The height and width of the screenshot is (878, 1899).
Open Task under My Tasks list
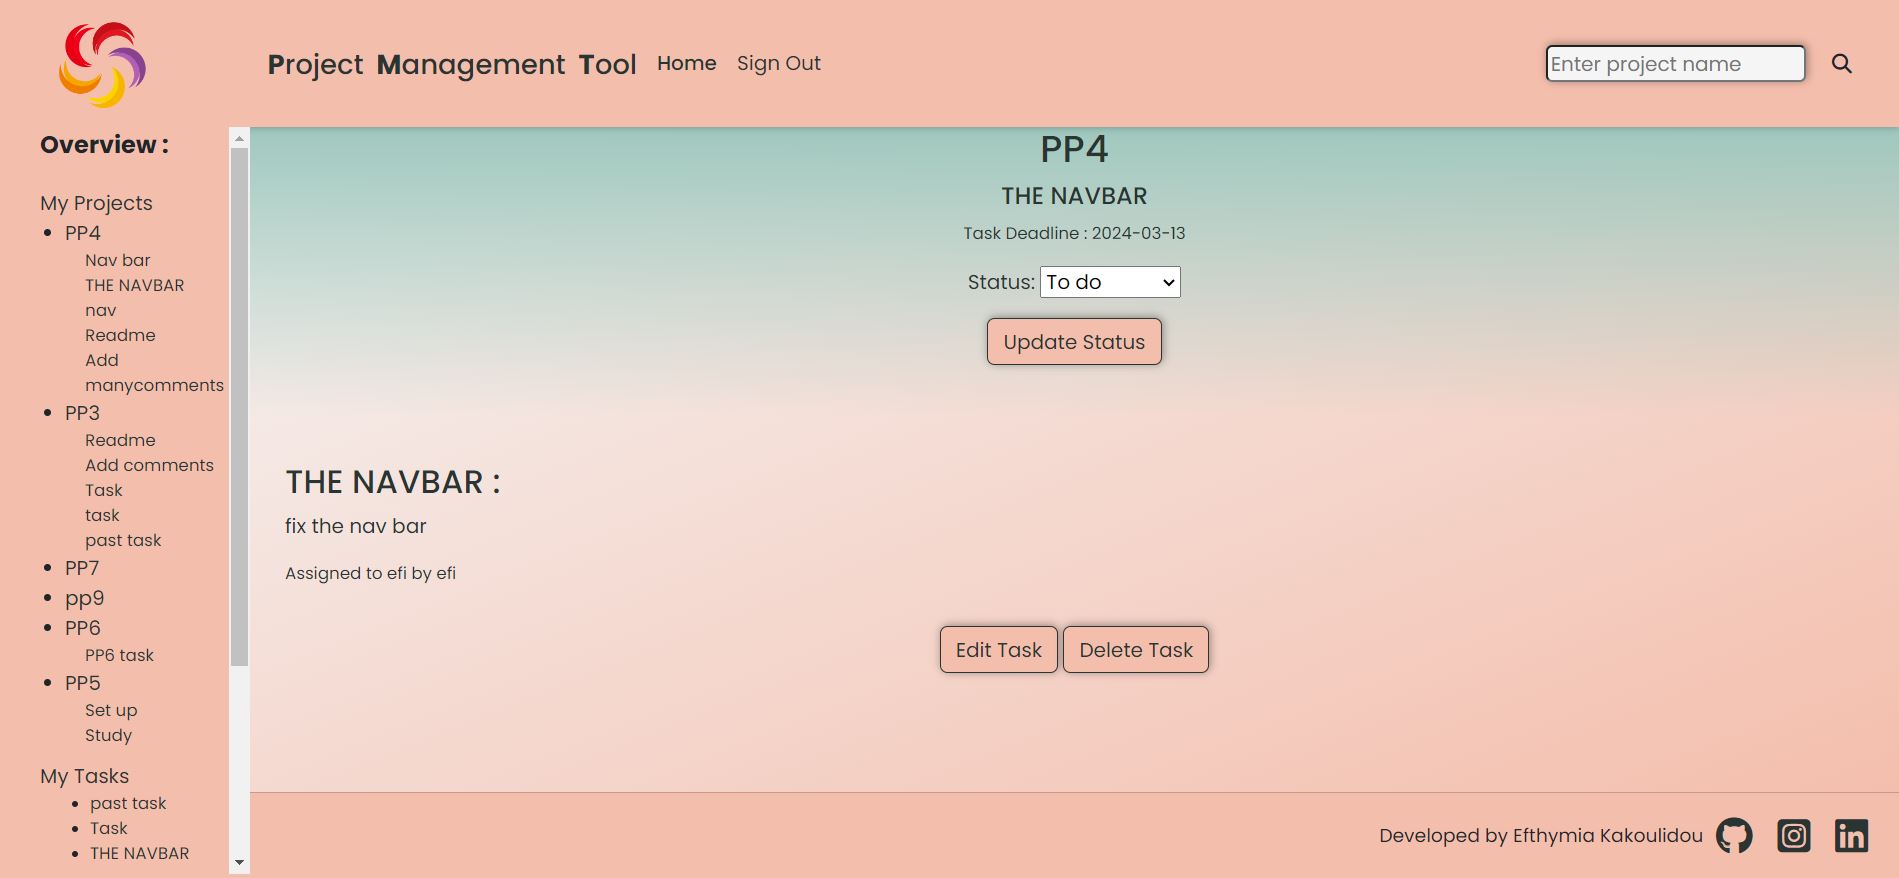[x=108, y=828]
